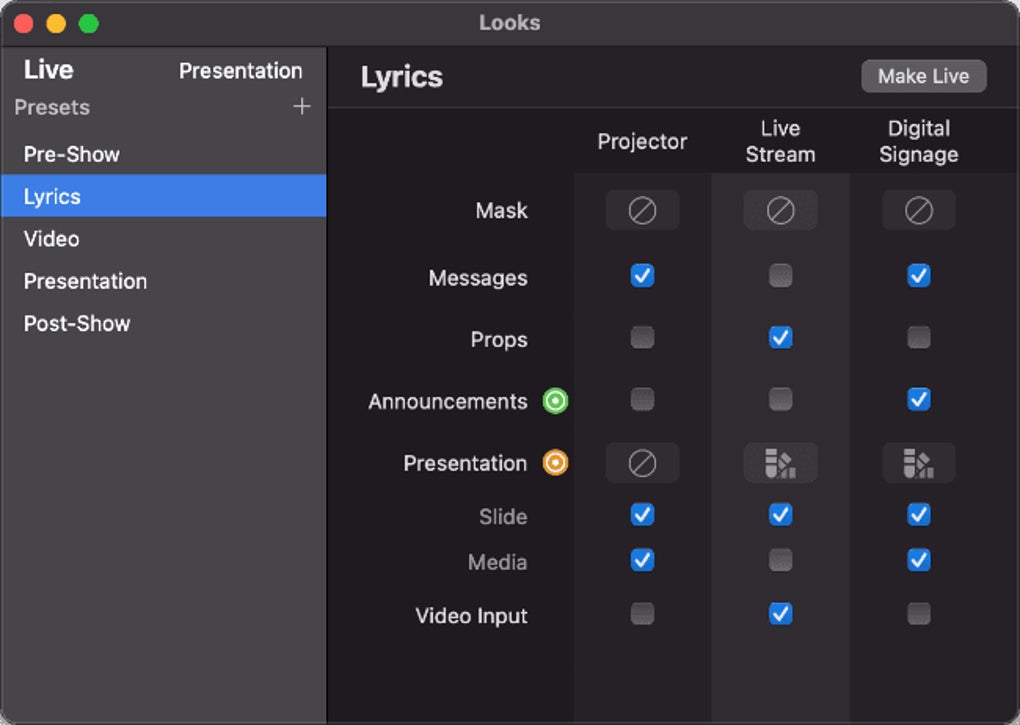
Task: Zoom the Looks window with green button
Action: [88, 24]
